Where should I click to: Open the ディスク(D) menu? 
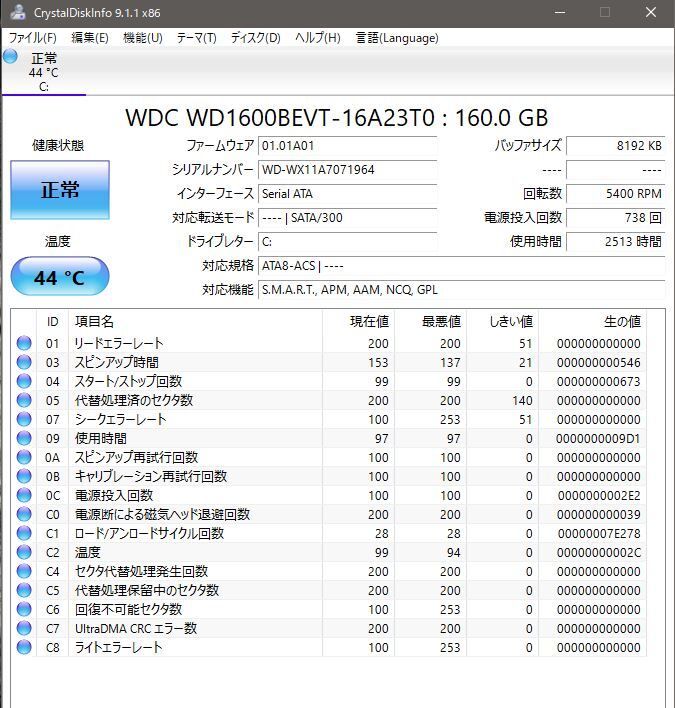point(256,38)
